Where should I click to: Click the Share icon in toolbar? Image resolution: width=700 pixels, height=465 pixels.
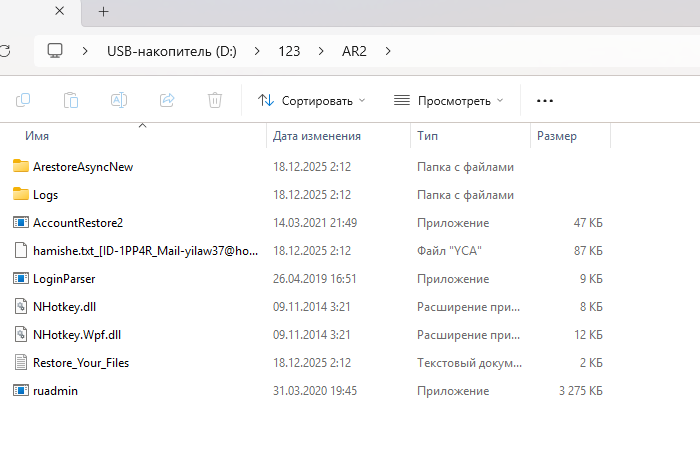pyautogui.click(x=167, y=100)
